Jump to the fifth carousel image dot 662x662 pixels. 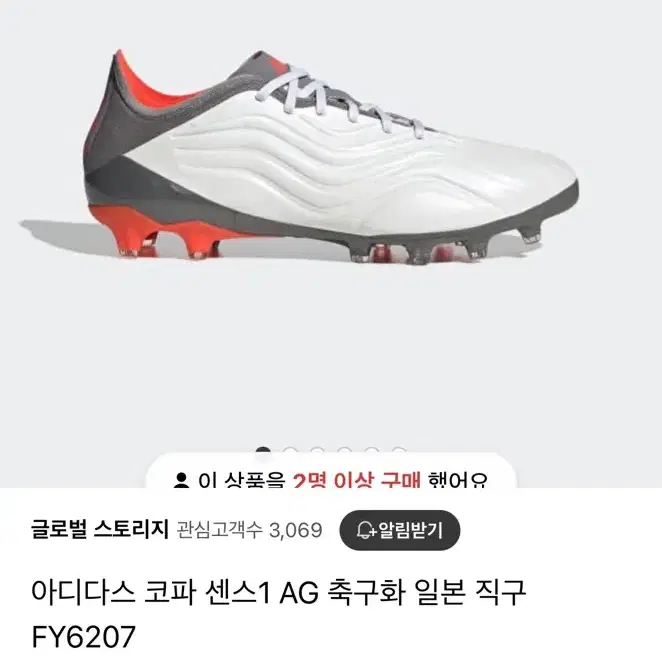pos(372,450)
